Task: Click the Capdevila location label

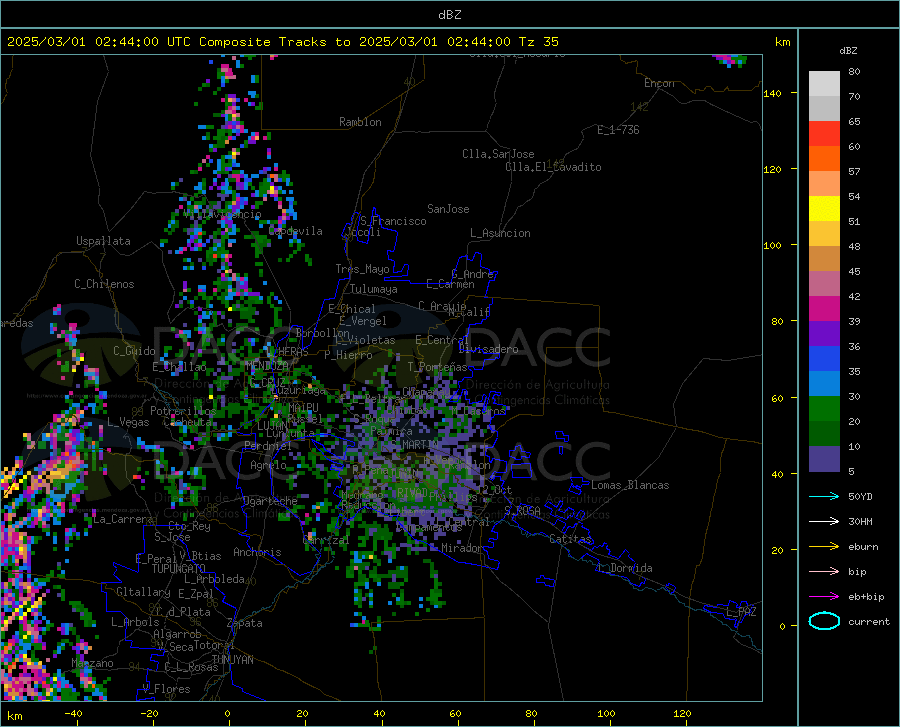Action: coord(295,231)
